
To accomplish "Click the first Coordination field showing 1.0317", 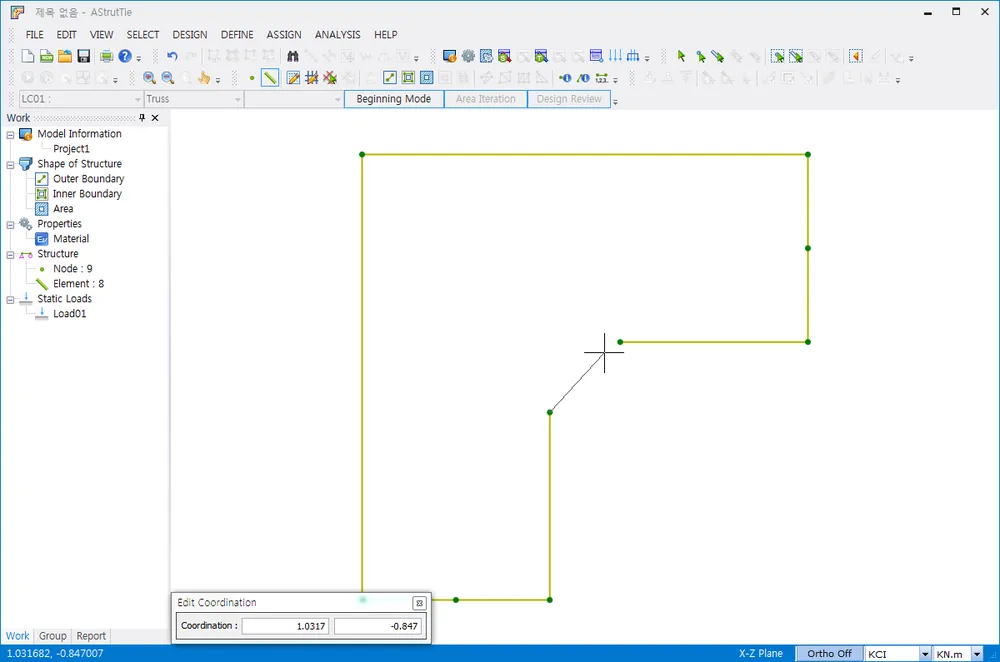I will click(x=285, y=626).
